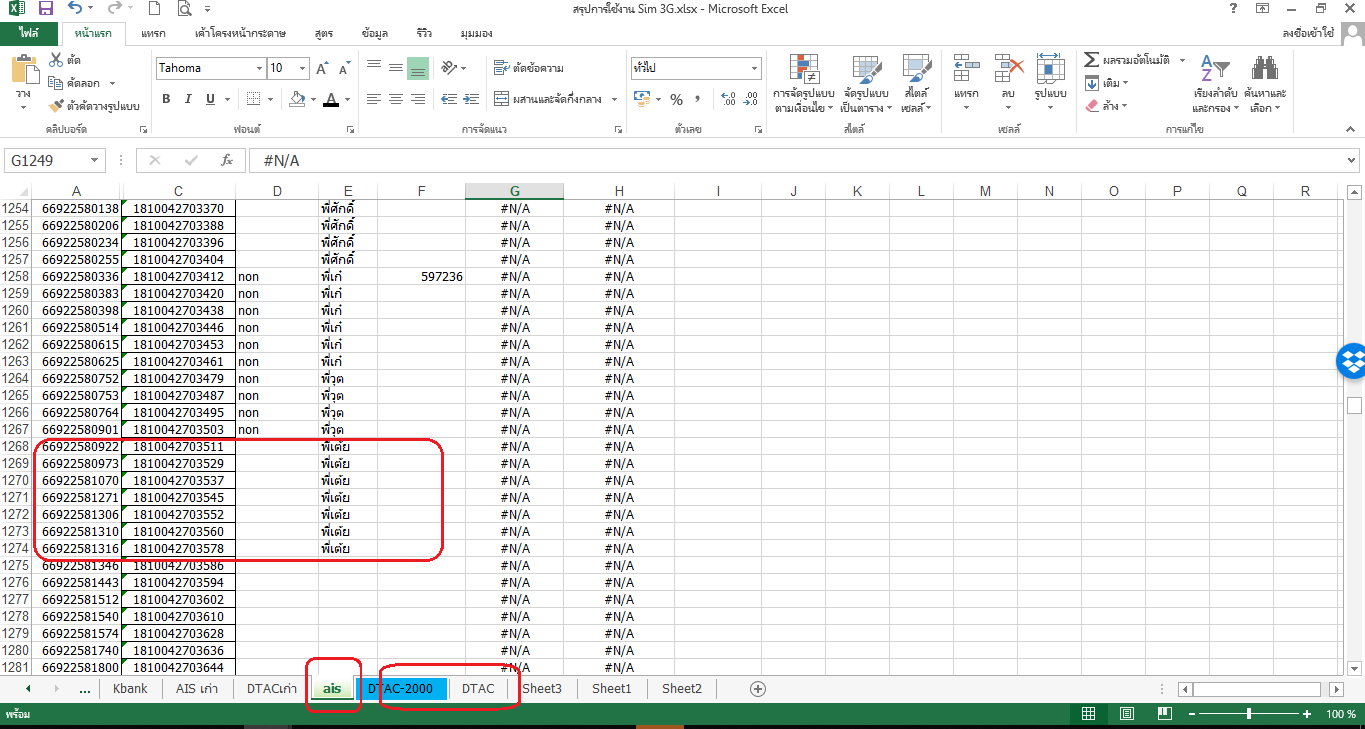
Task: Select column G header
Action: click(514, 191)
